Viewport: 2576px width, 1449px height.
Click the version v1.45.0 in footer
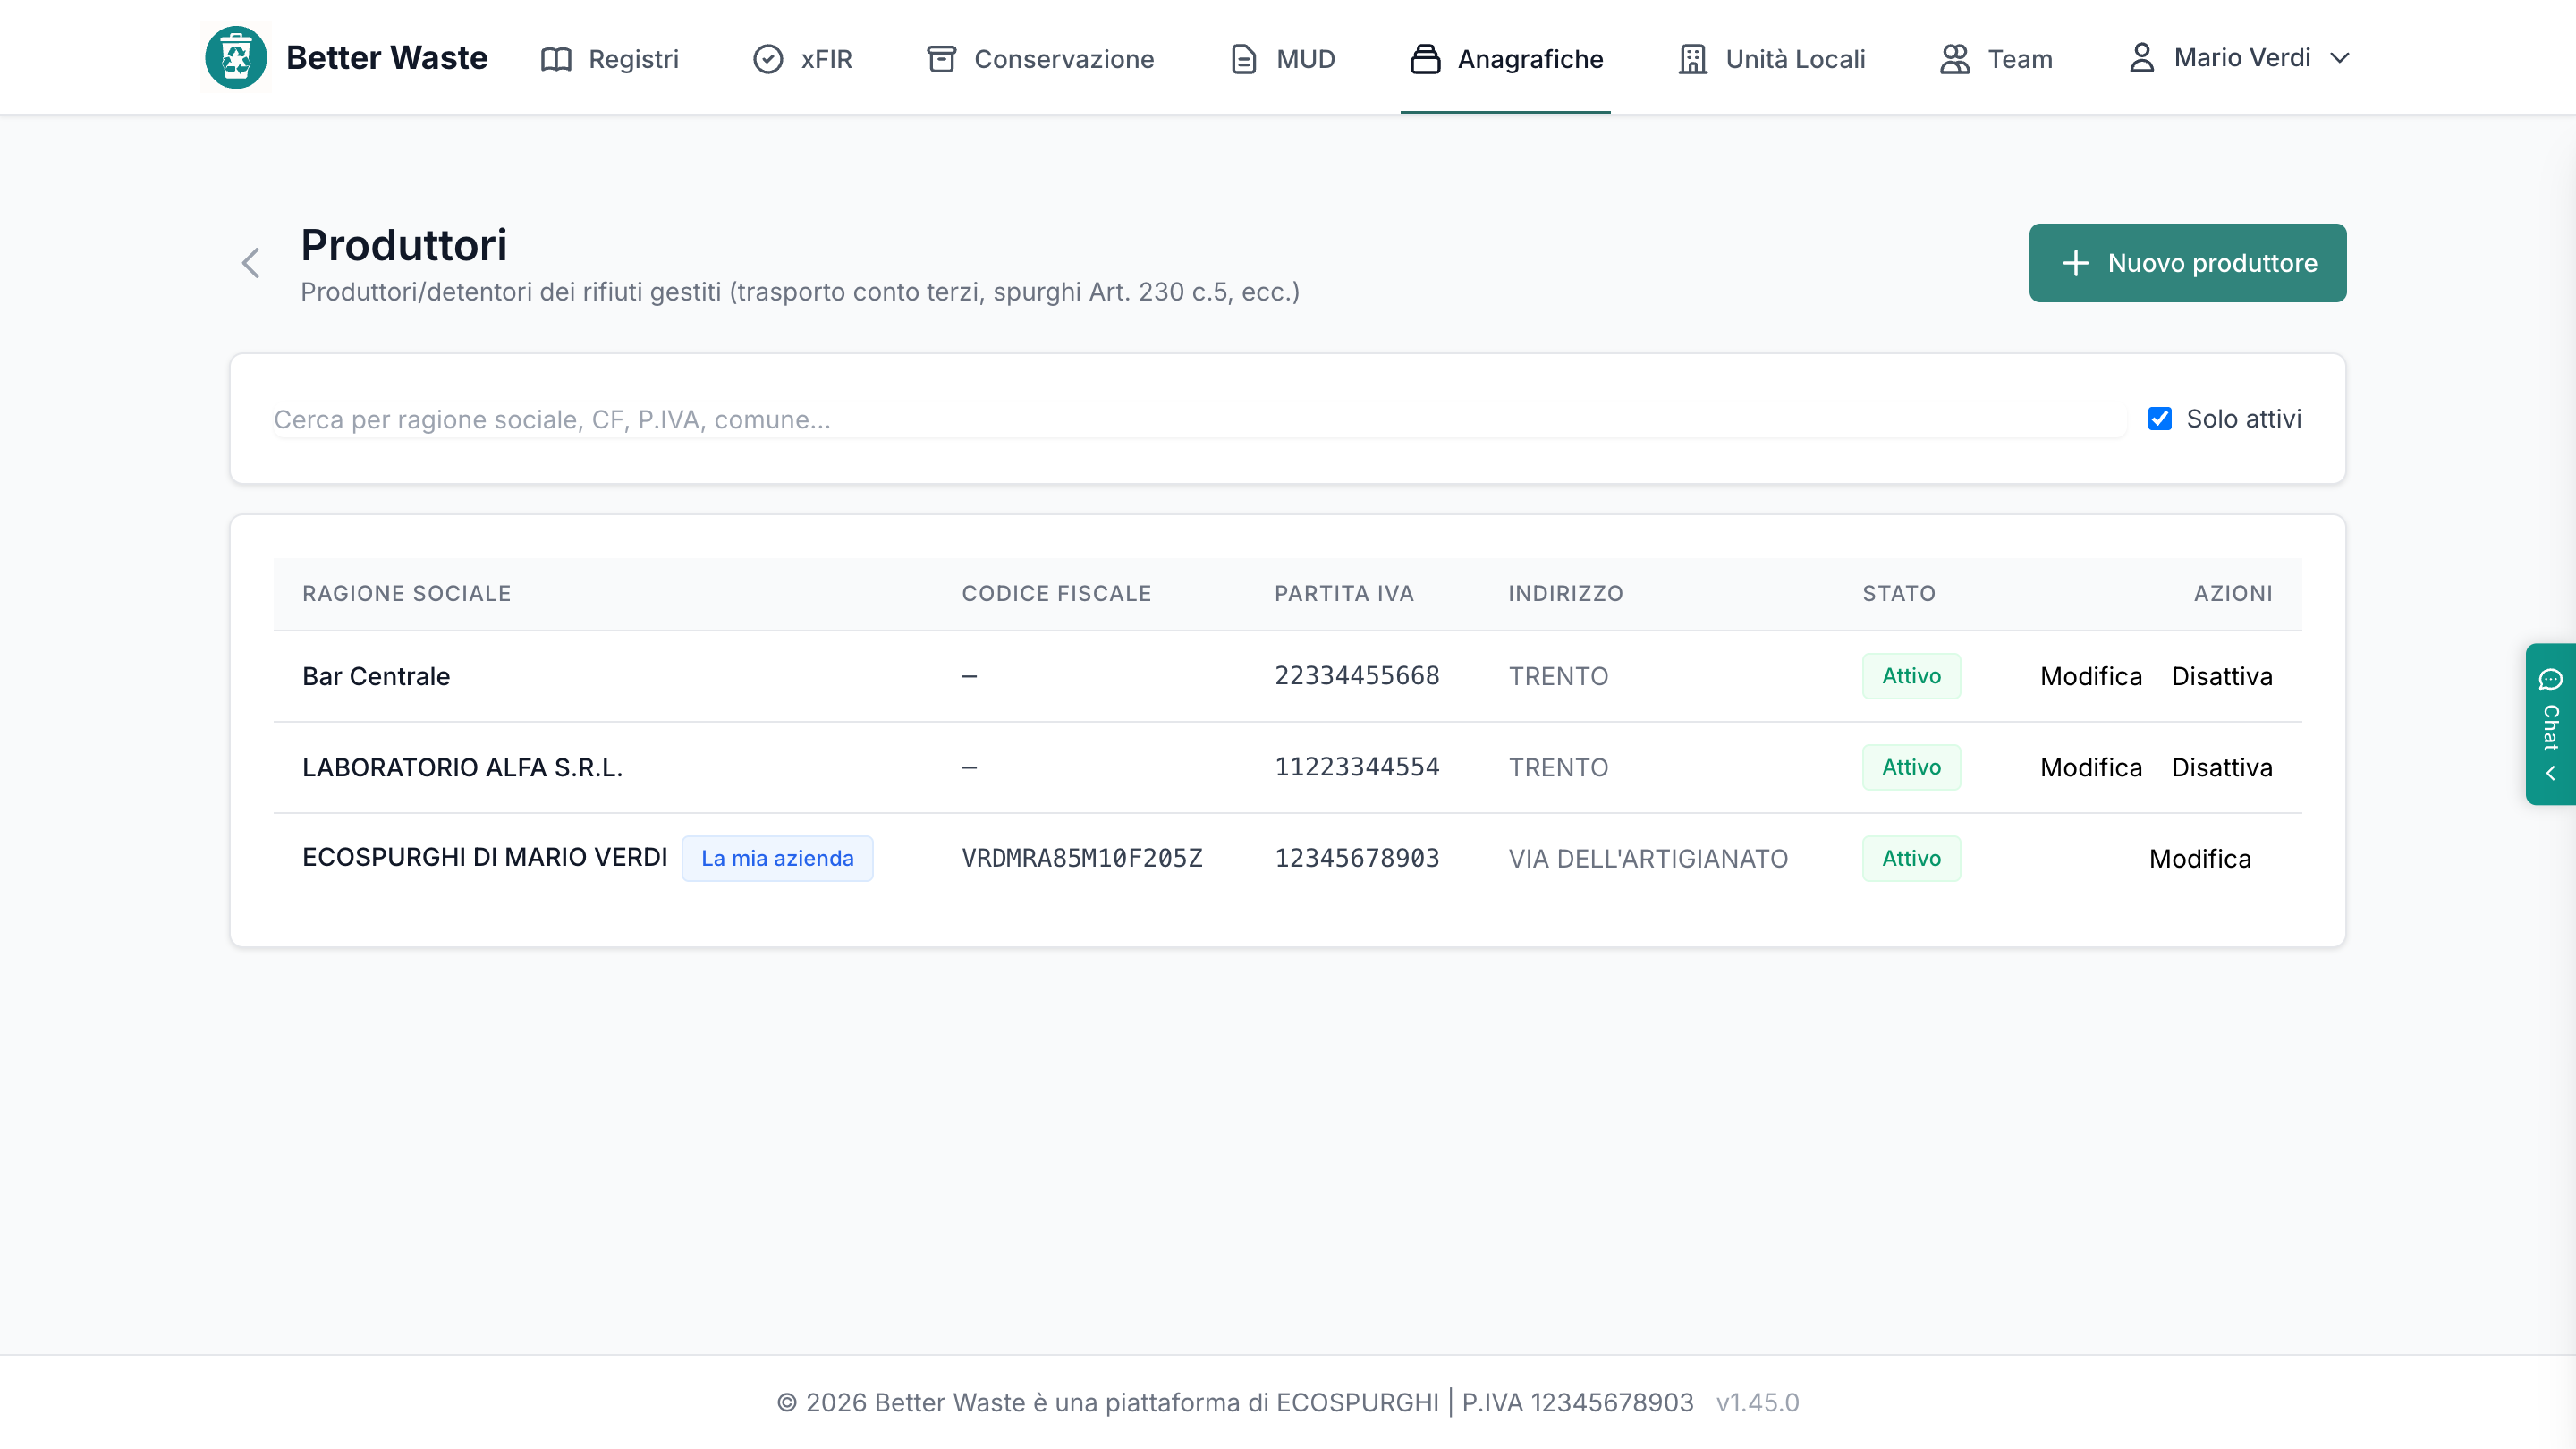[x=1757, y=1402]
